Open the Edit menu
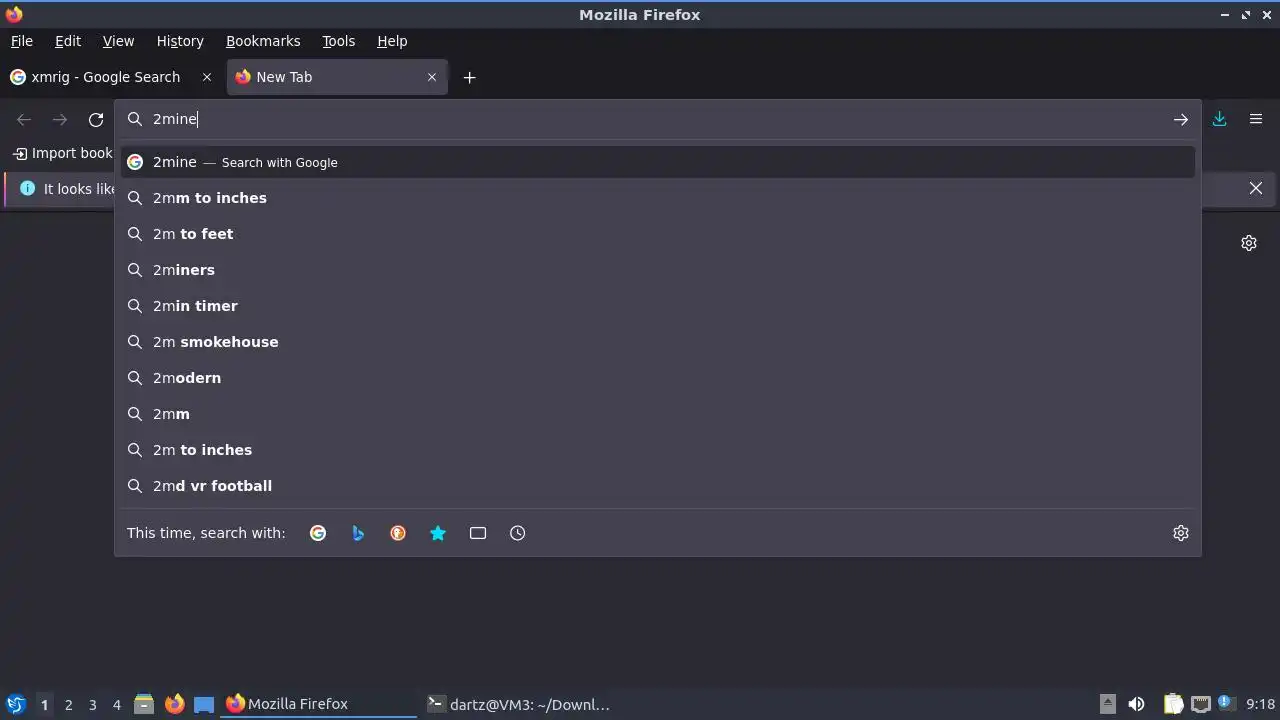1280x720 pixels. coord(68,41)
